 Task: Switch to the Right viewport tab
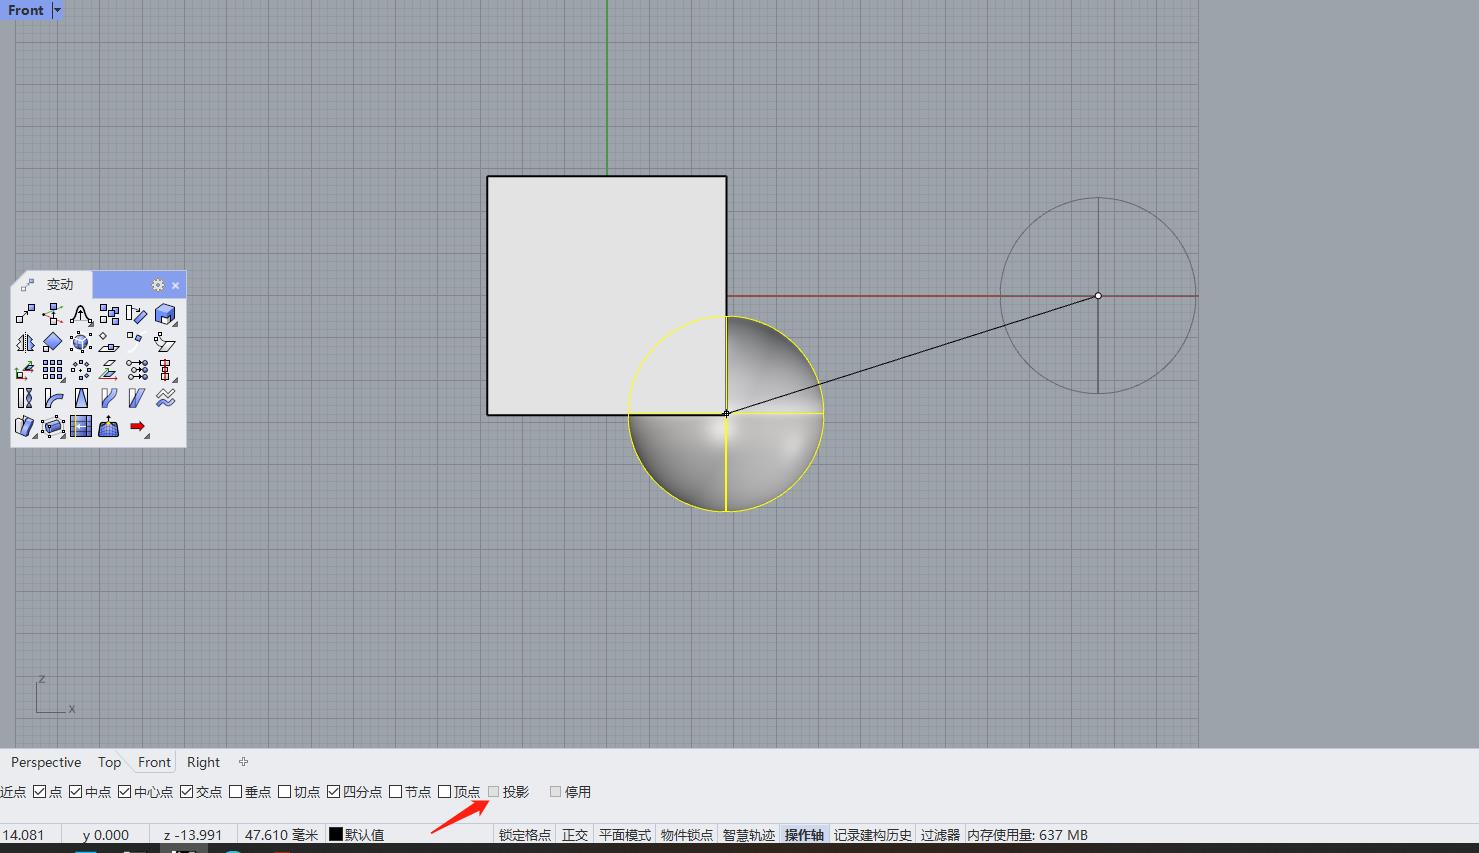[203, 762]
